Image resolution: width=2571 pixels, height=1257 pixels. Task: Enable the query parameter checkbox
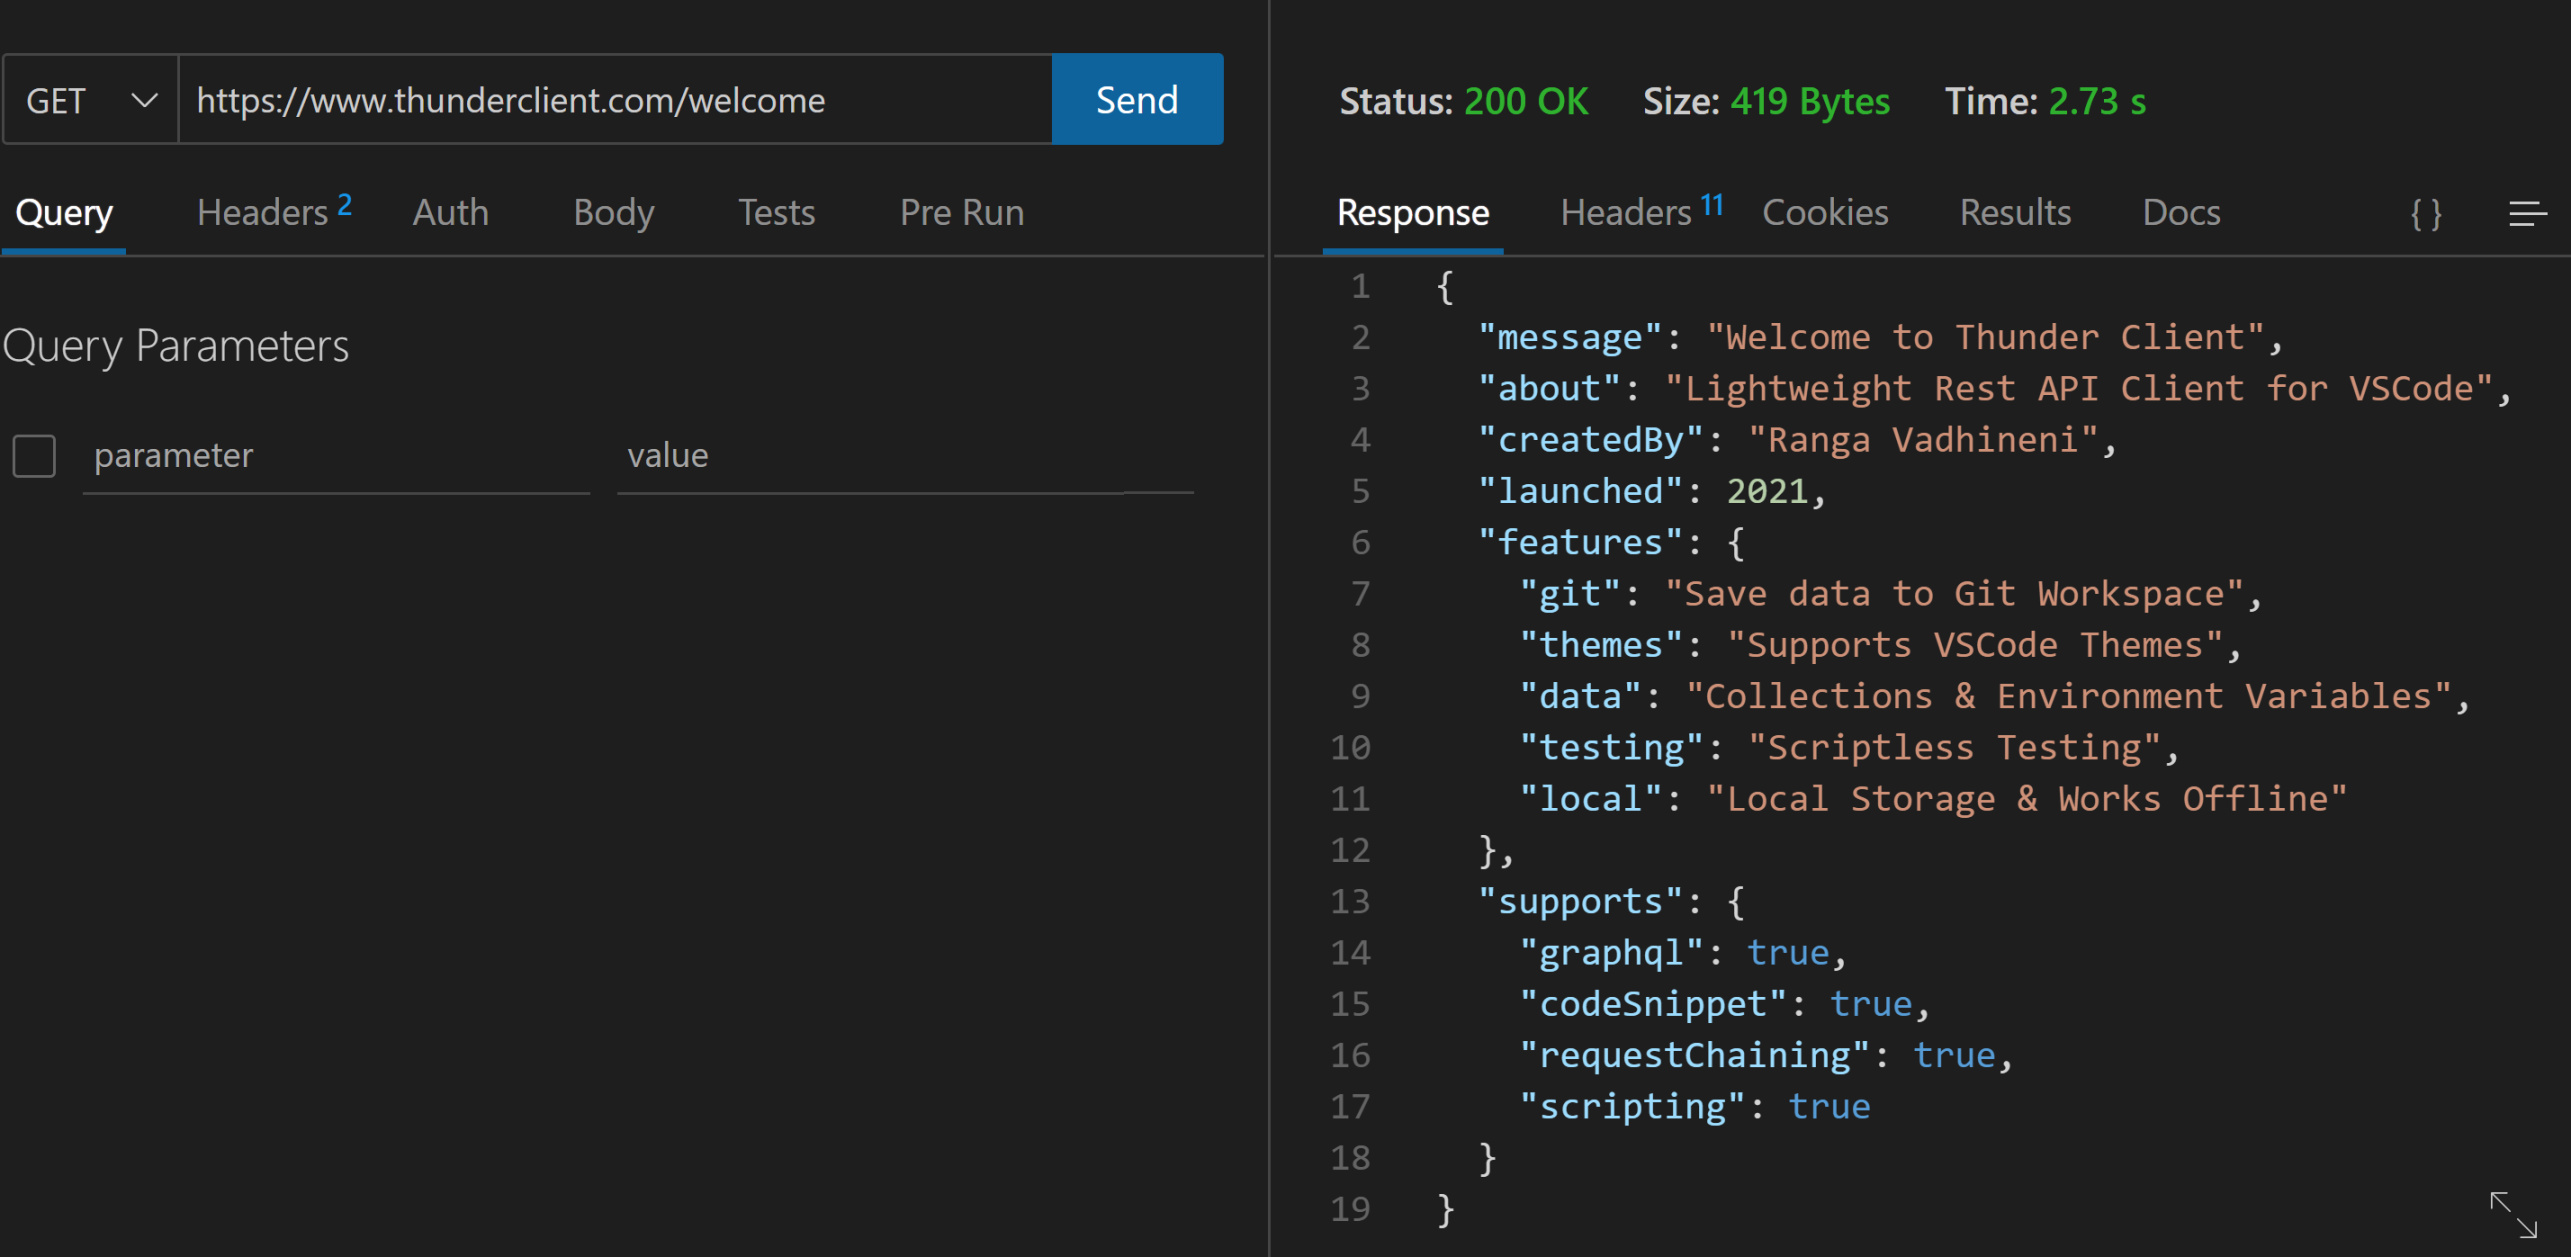tap(34, 456)
